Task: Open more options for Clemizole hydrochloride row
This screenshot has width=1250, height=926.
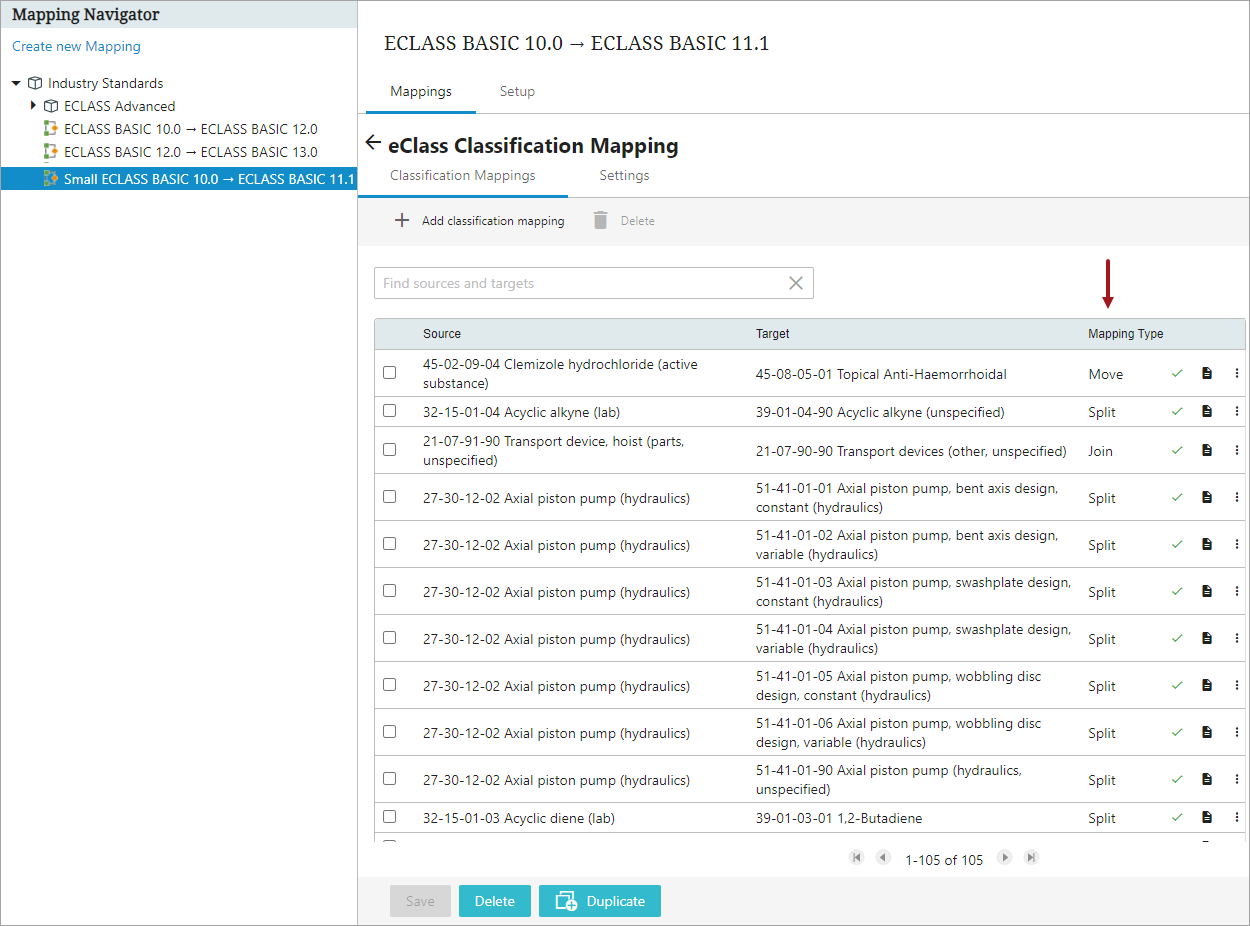Action: (x=1236, y=373)
